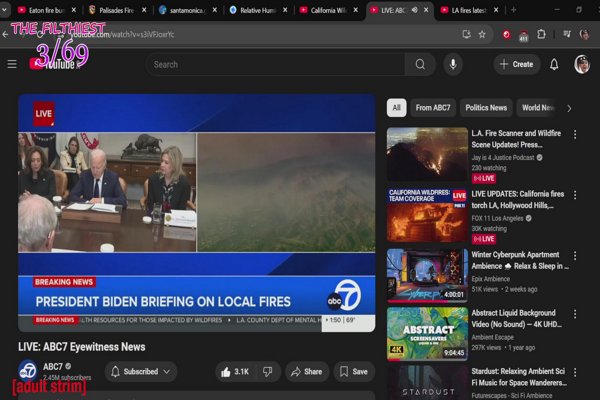Open the notifications bell
600x400 pixels.
[554, 64]
